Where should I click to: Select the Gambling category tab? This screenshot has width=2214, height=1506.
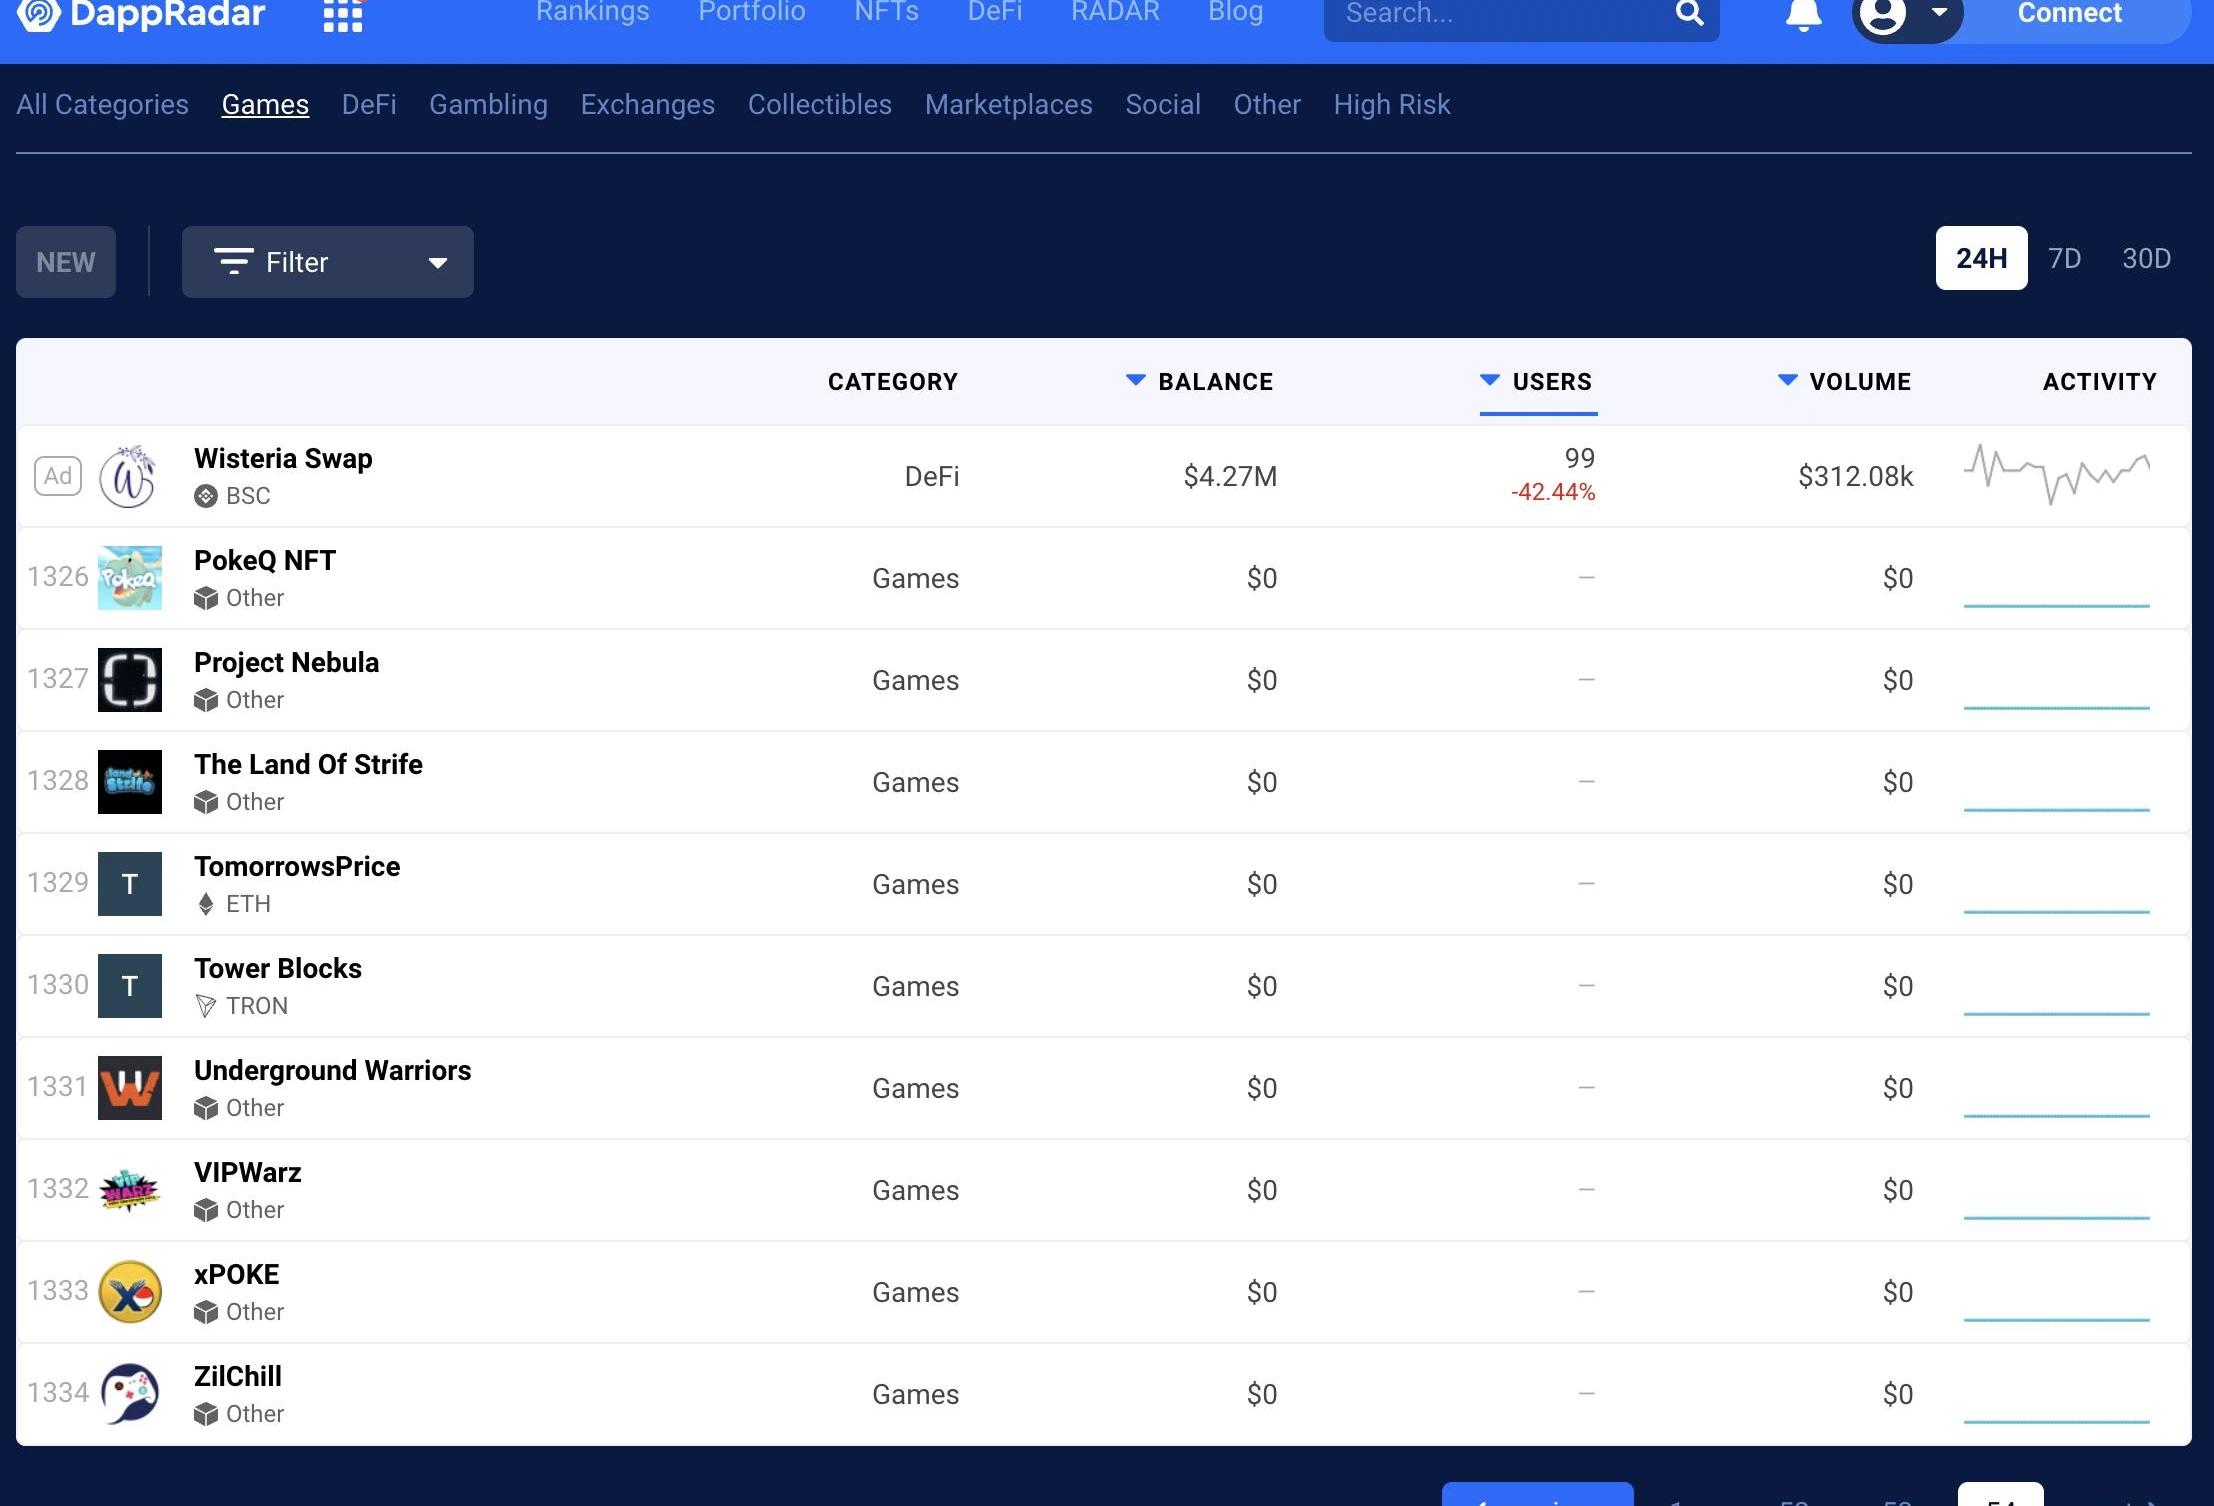pyautogui.click(x=488, y=104)
